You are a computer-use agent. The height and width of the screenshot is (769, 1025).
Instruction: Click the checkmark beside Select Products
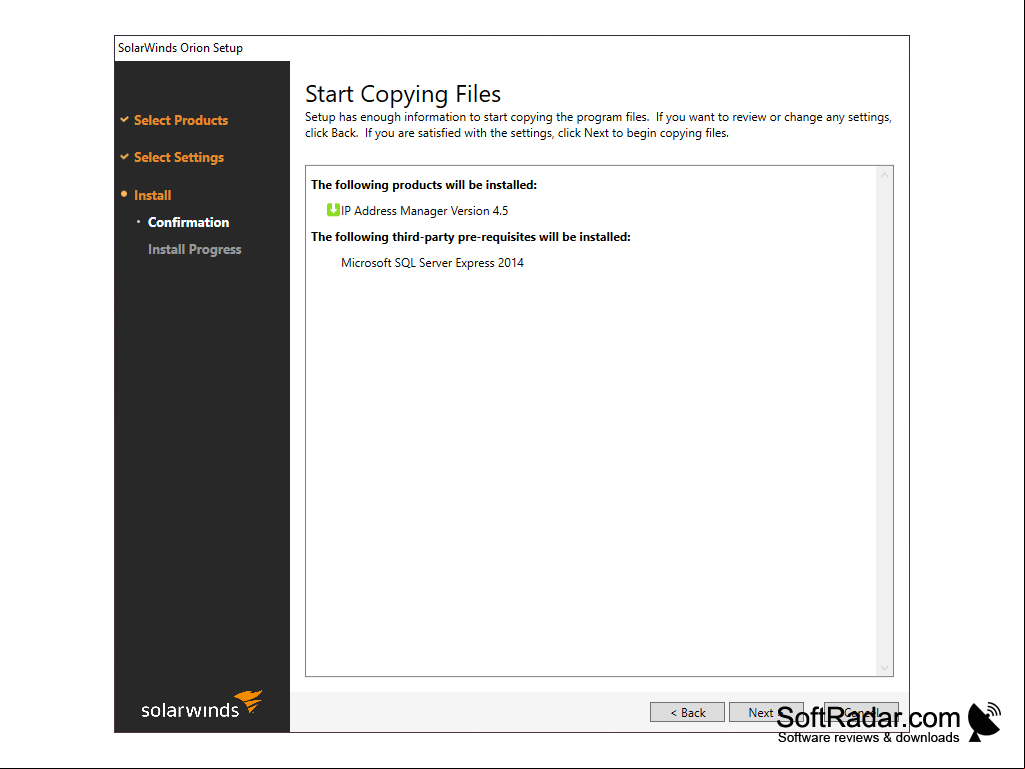point(124,120)
